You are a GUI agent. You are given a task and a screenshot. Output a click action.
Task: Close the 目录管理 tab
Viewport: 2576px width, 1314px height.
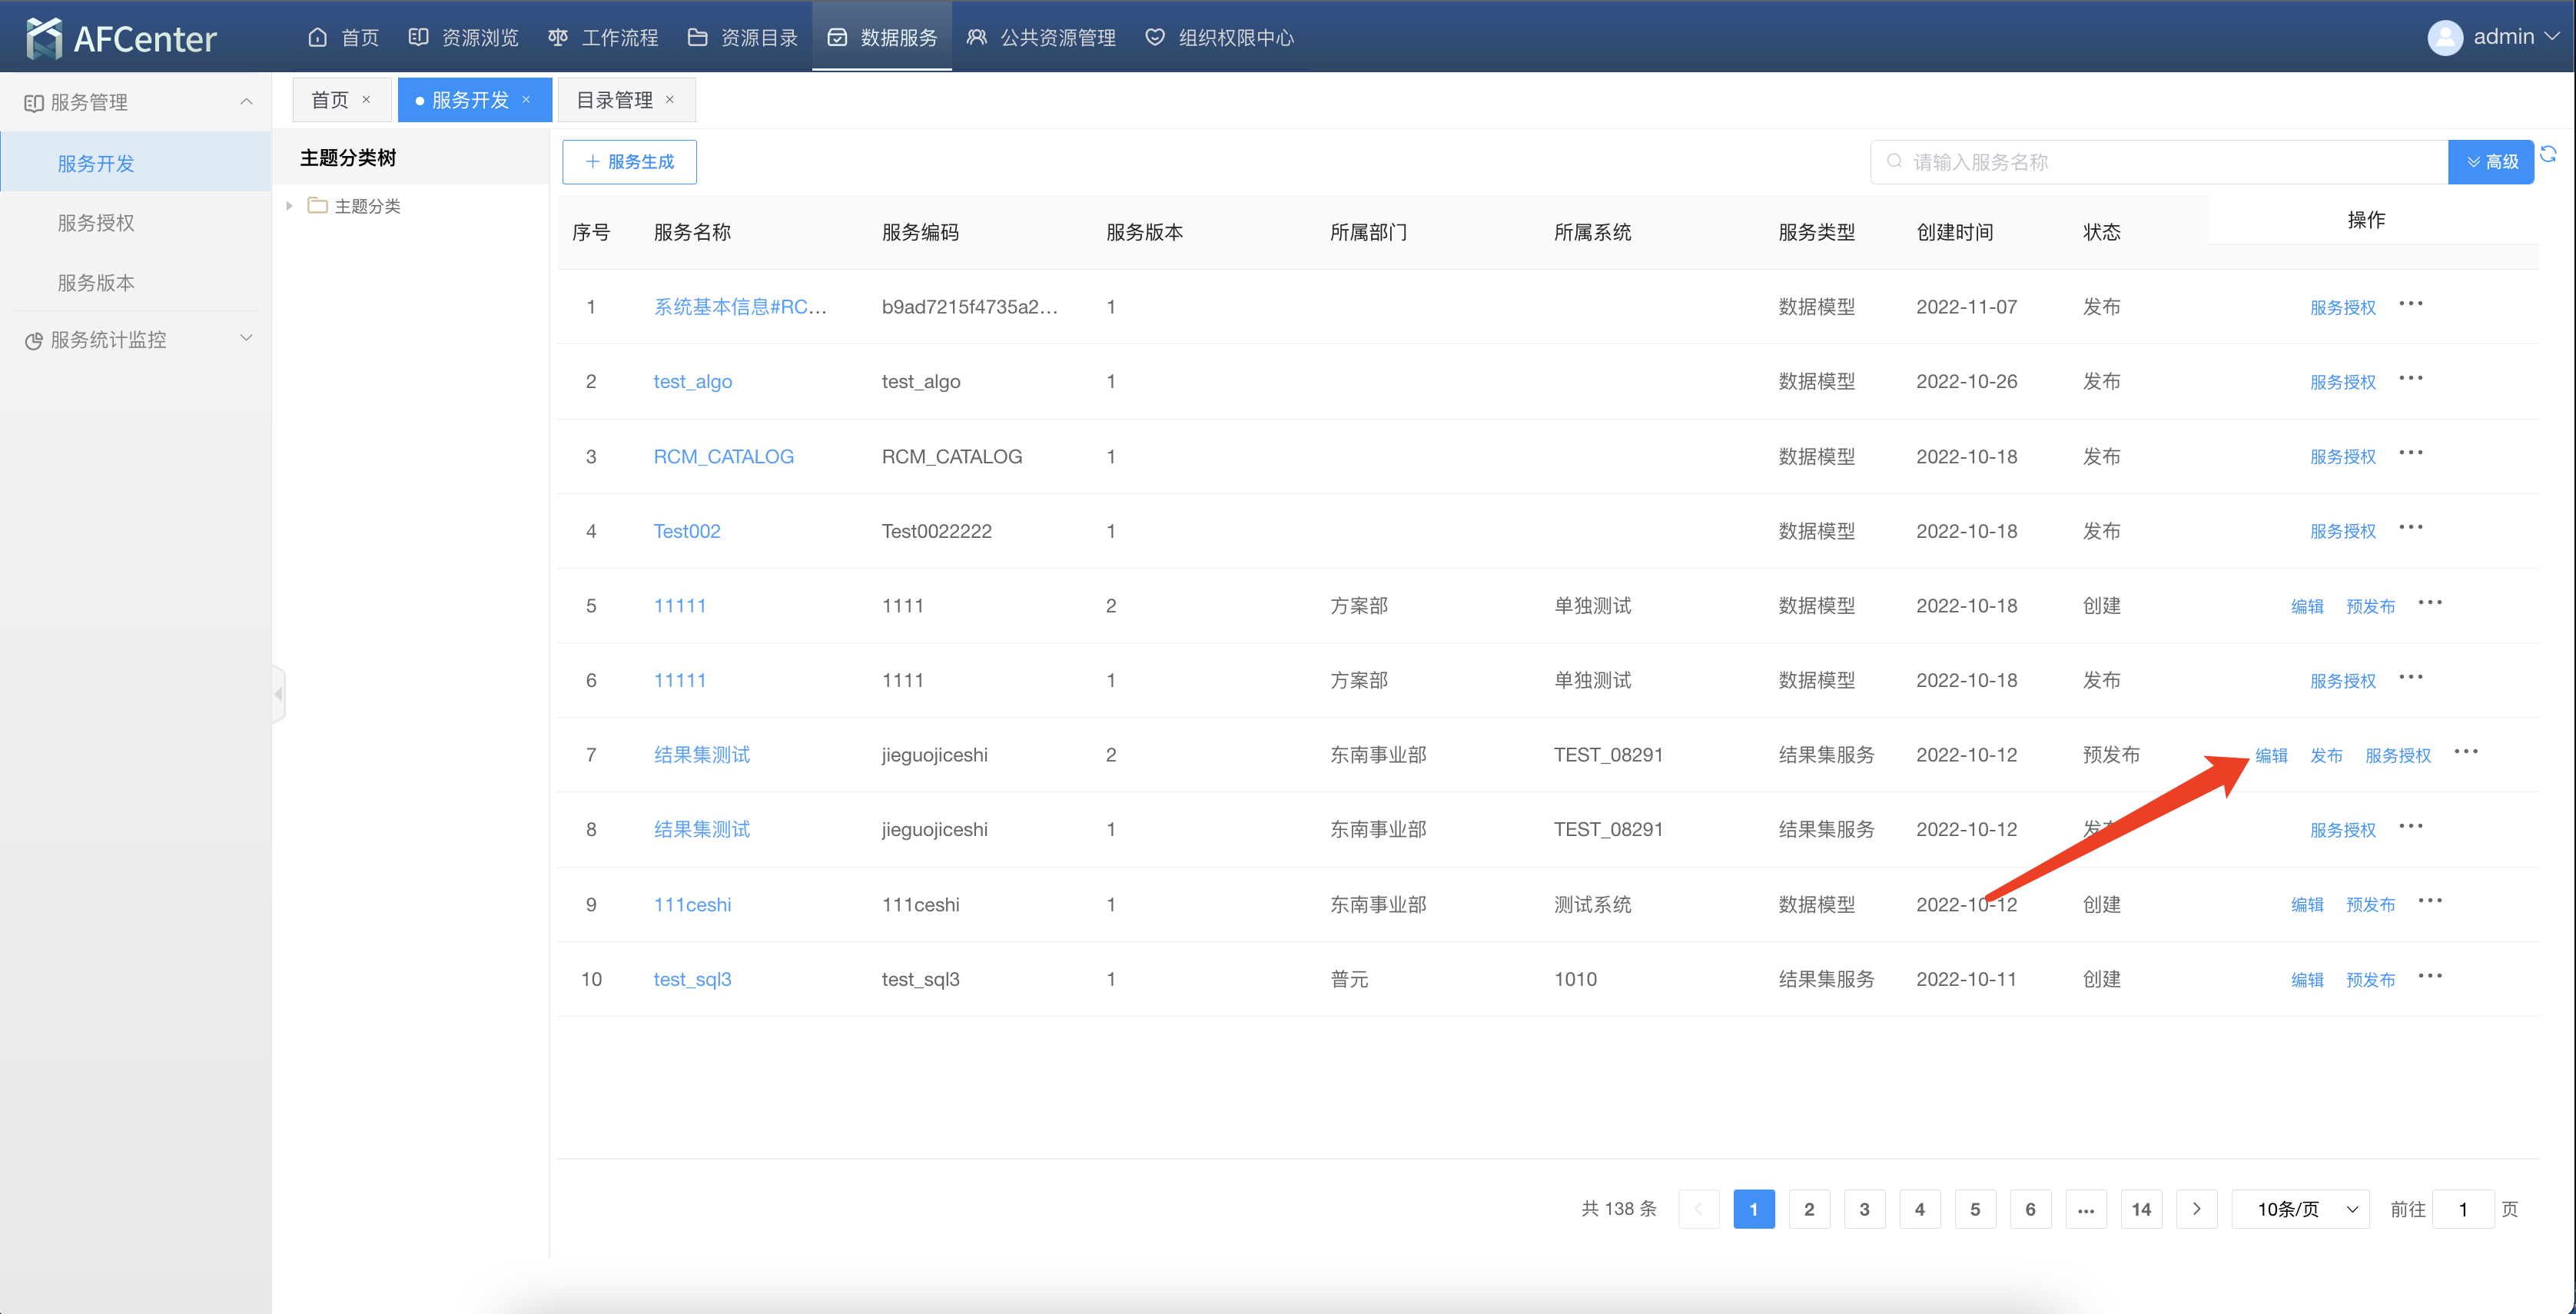(x=670, y=99)
